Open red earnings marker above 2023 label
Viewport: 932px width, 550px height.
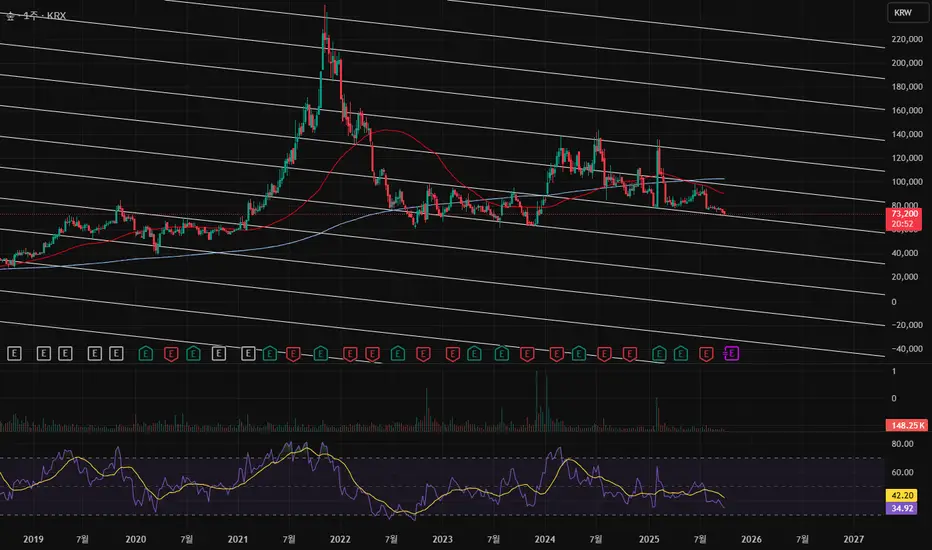click(x=452, y=354)
